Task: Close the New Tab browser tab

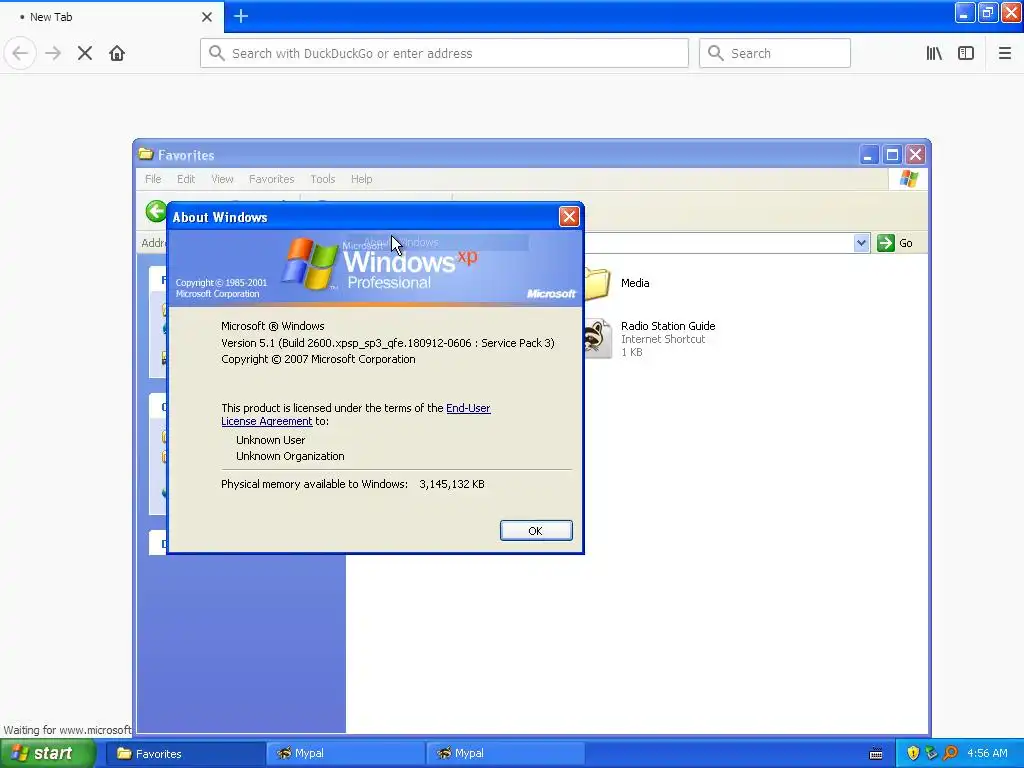Action: (206, 17)
